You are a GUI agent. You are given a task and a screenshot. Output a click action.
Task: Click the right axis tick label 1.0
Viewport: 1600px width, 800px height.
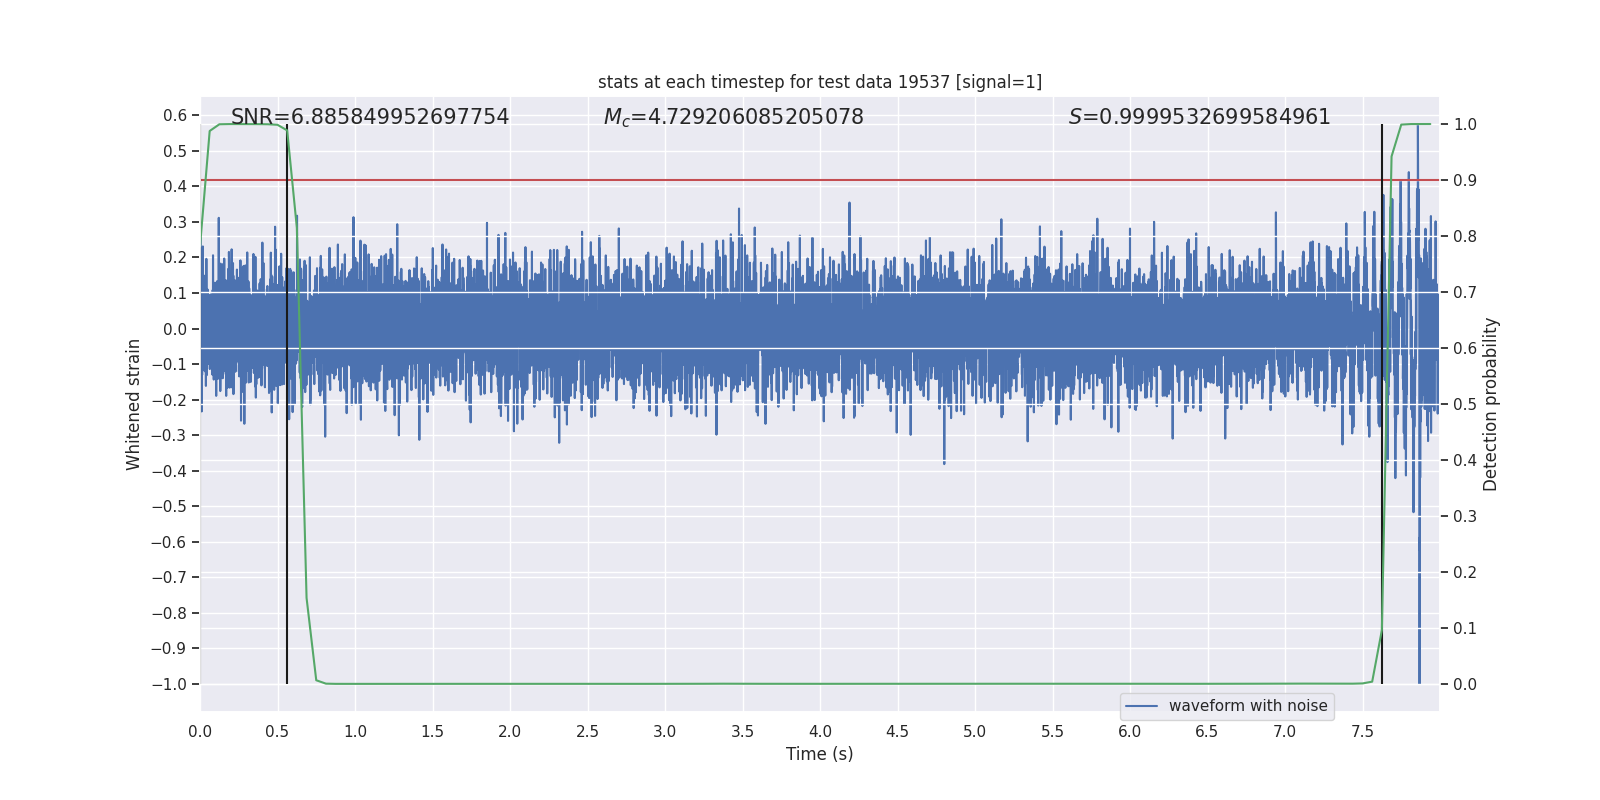(x=1465, y=125)
